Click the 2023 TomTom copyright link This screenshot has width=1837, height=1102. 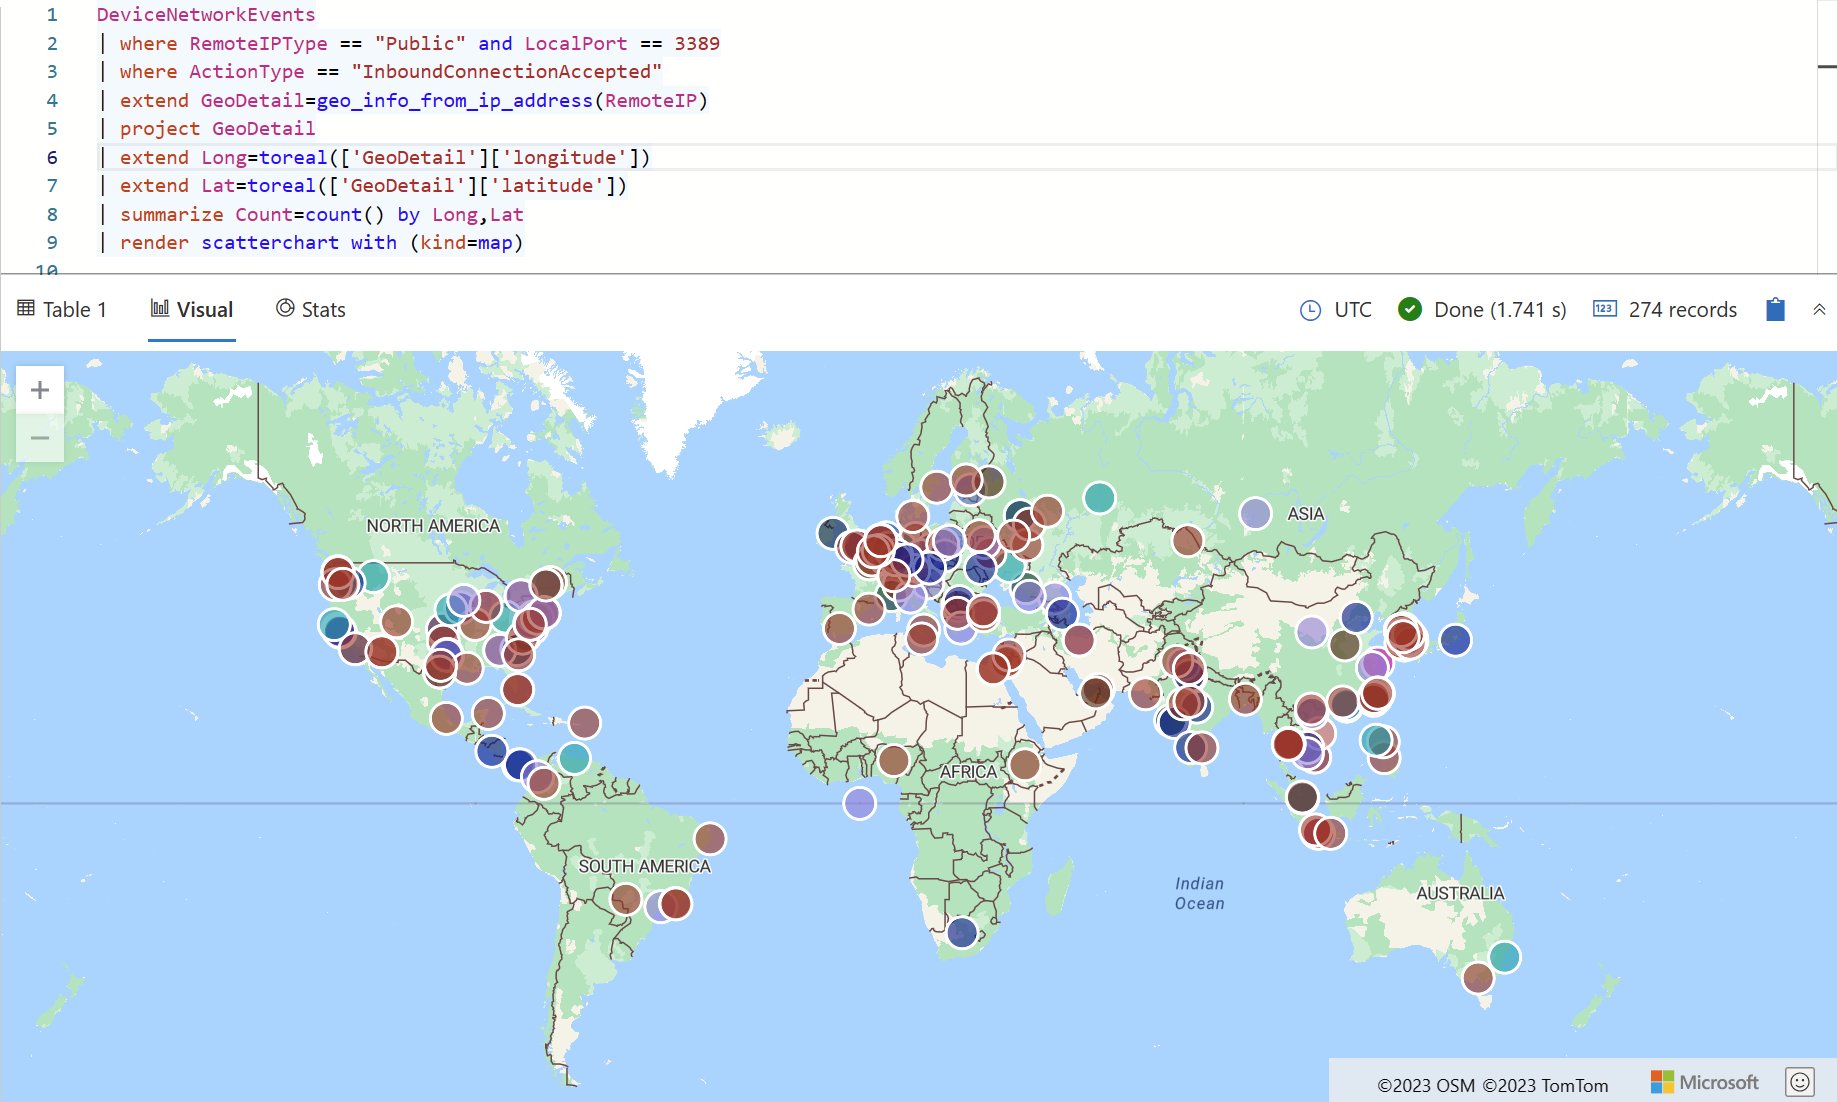[1545, 1084]
